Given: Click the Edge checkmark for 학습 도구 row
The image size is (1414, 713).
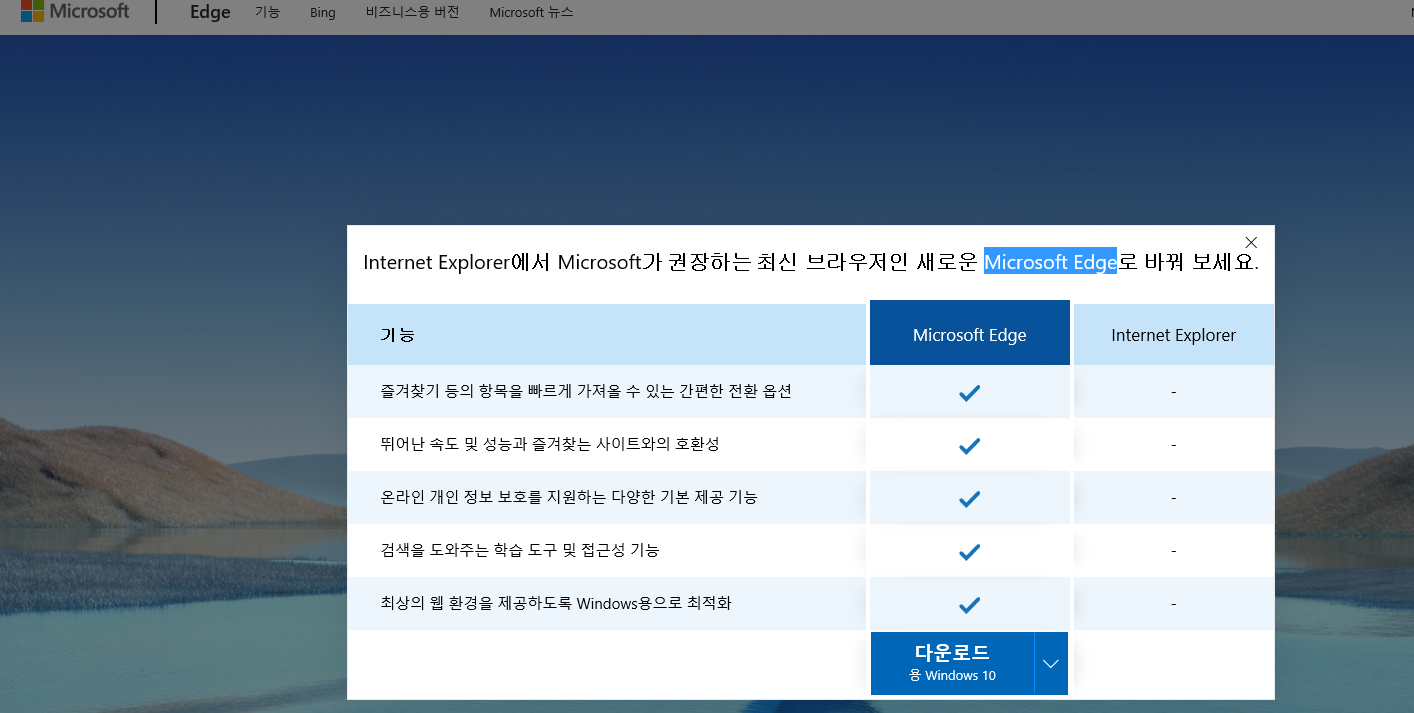Looking at the screenshot, I should 969,552.
